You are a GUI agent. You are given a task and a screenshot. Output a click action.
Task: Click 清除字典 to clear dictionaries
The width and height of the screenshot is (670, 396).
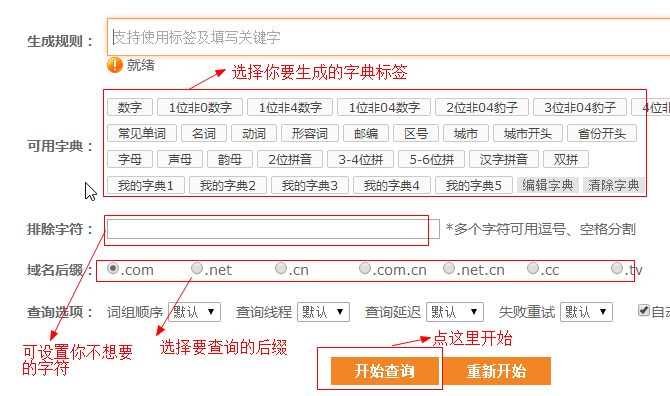pyautogui.click(x=614, y=185)
